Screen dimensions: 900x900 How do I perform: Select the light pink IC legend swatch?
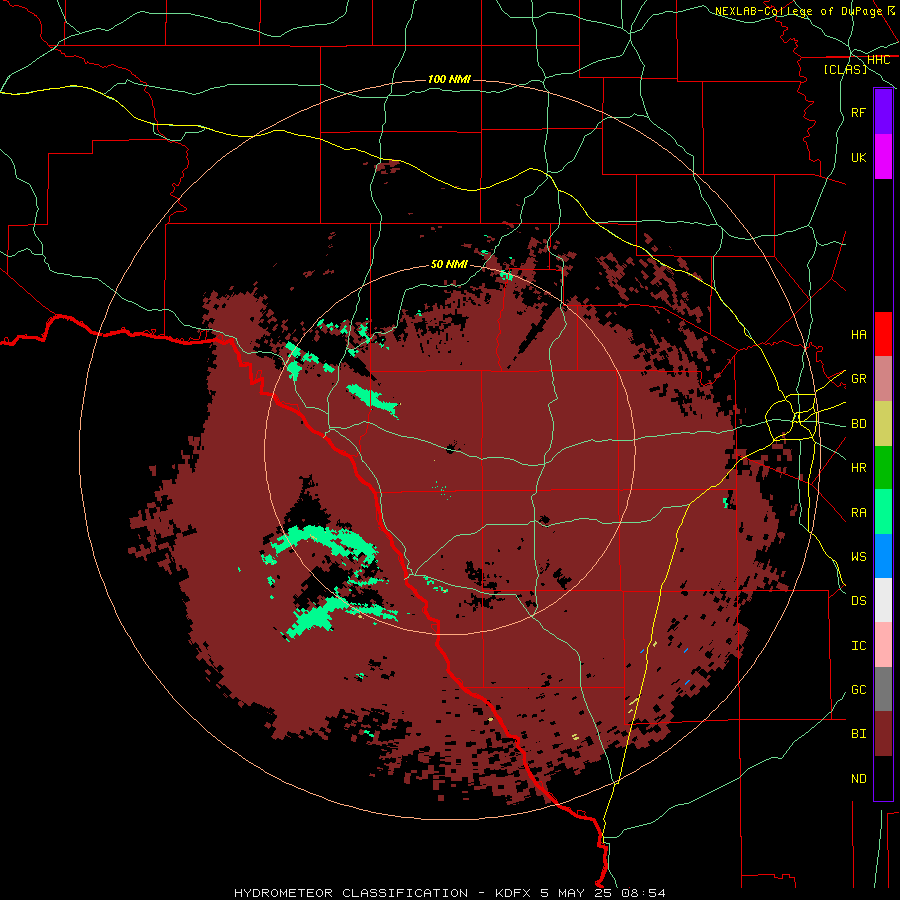(x=883, y=645)
